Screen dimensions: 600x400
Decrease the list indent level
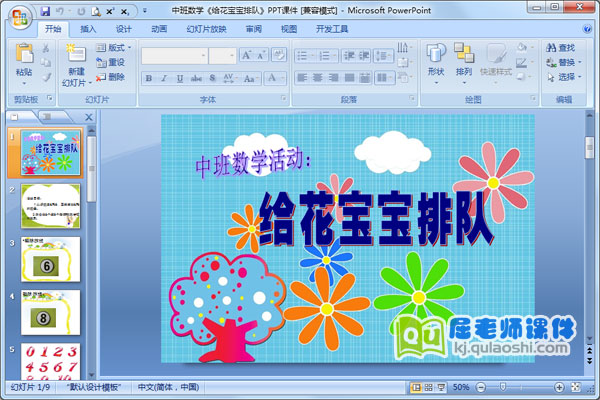349,56
